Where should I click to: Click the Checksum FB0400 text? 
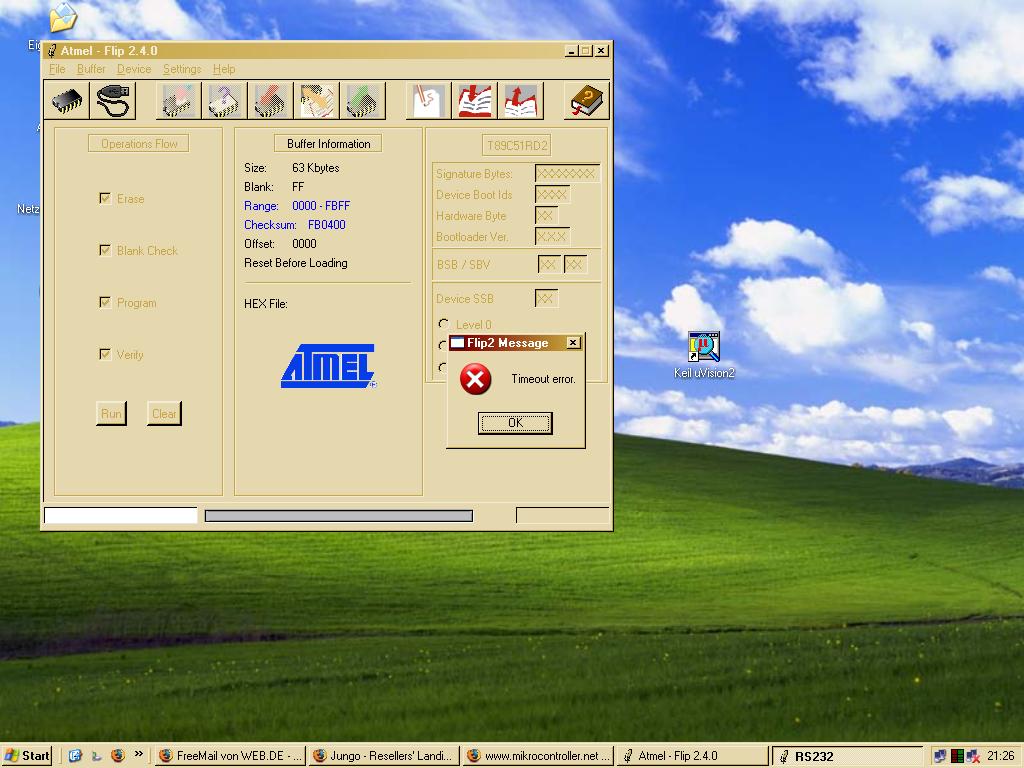(295, 225)
